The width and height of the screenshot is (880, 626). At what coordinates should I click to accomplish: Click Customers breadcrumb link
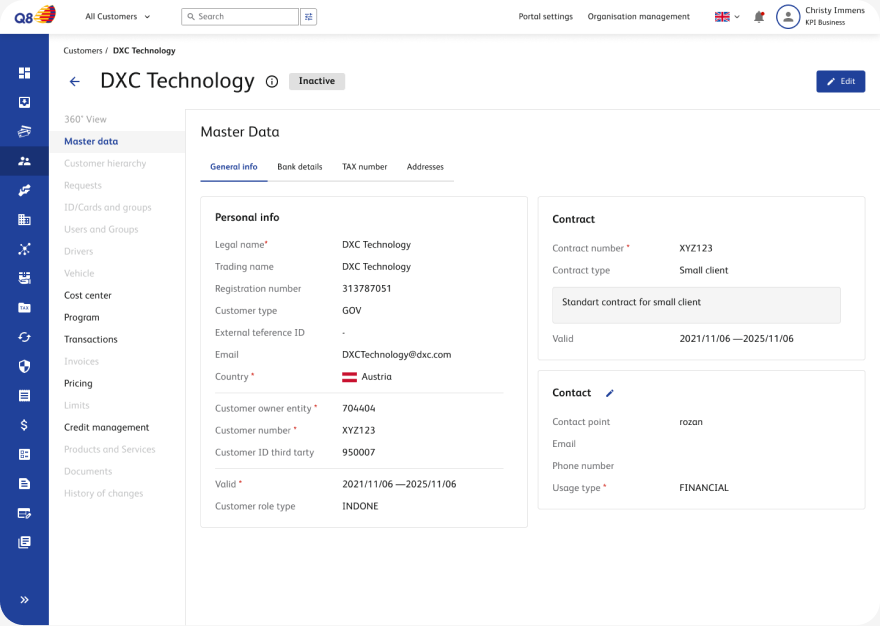(x=82, y=51)
